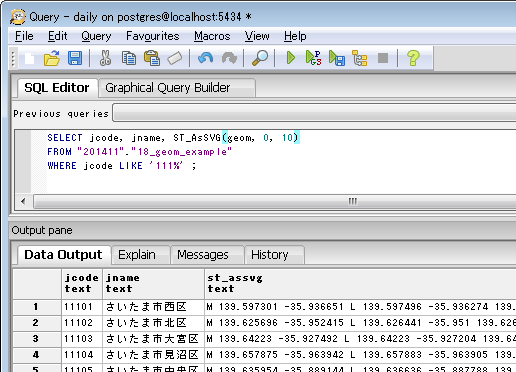Select the jname column header
516x372 pixels.
click(x=153, y=283)
